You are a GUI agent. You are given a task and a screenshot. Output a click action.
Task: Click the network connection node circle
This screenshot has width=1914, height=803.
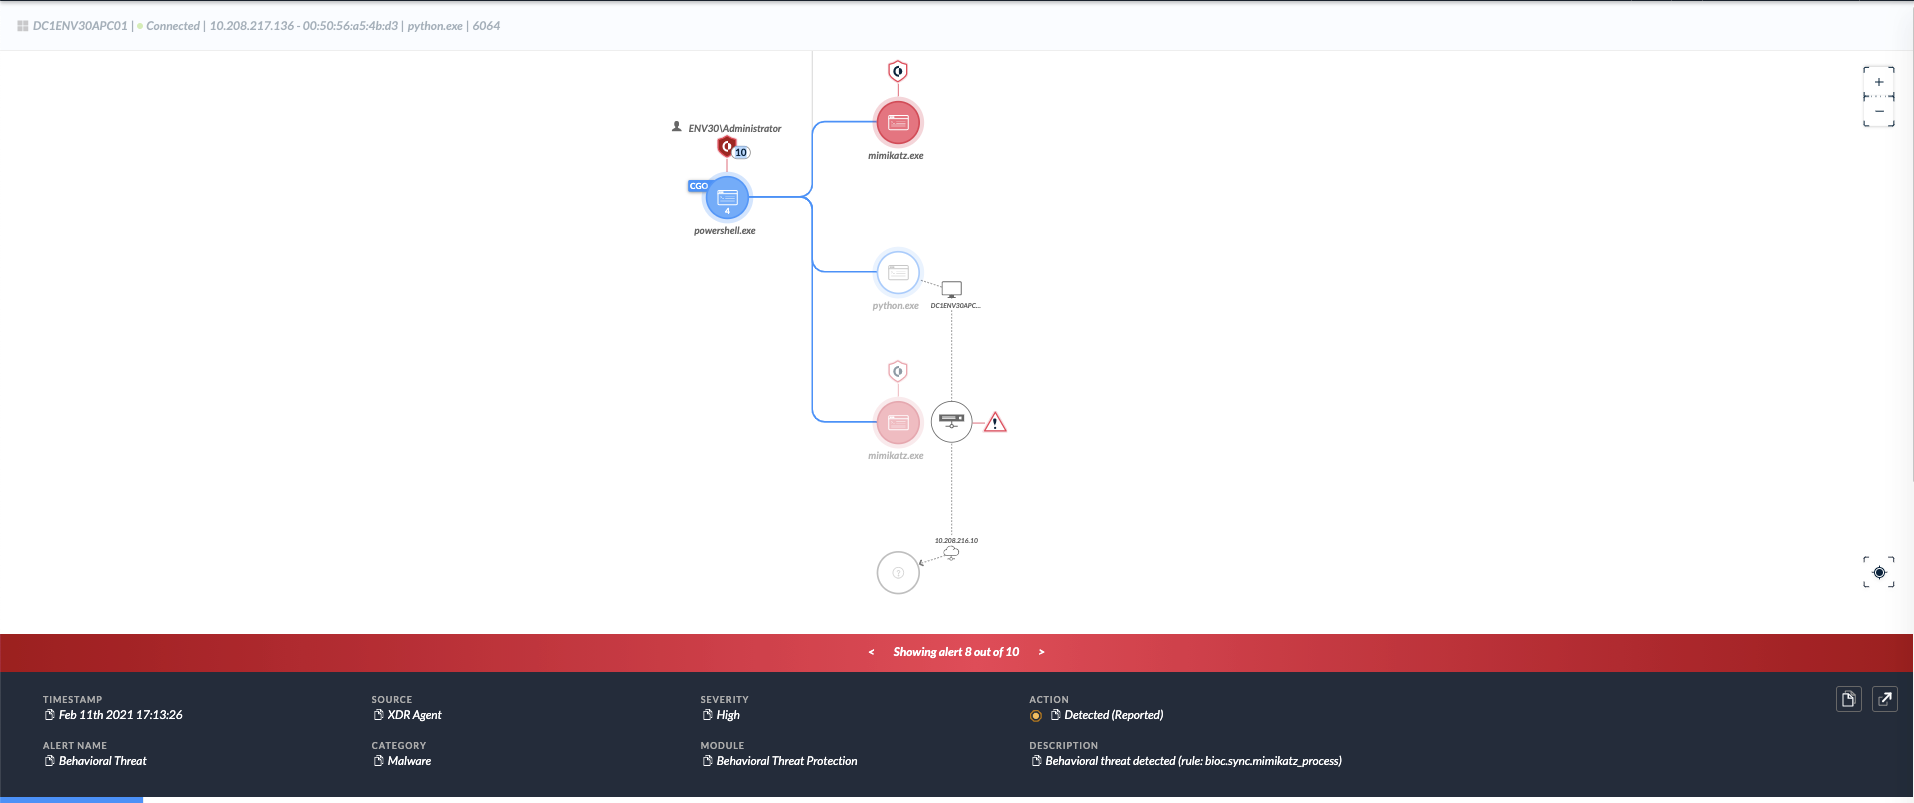951,421
